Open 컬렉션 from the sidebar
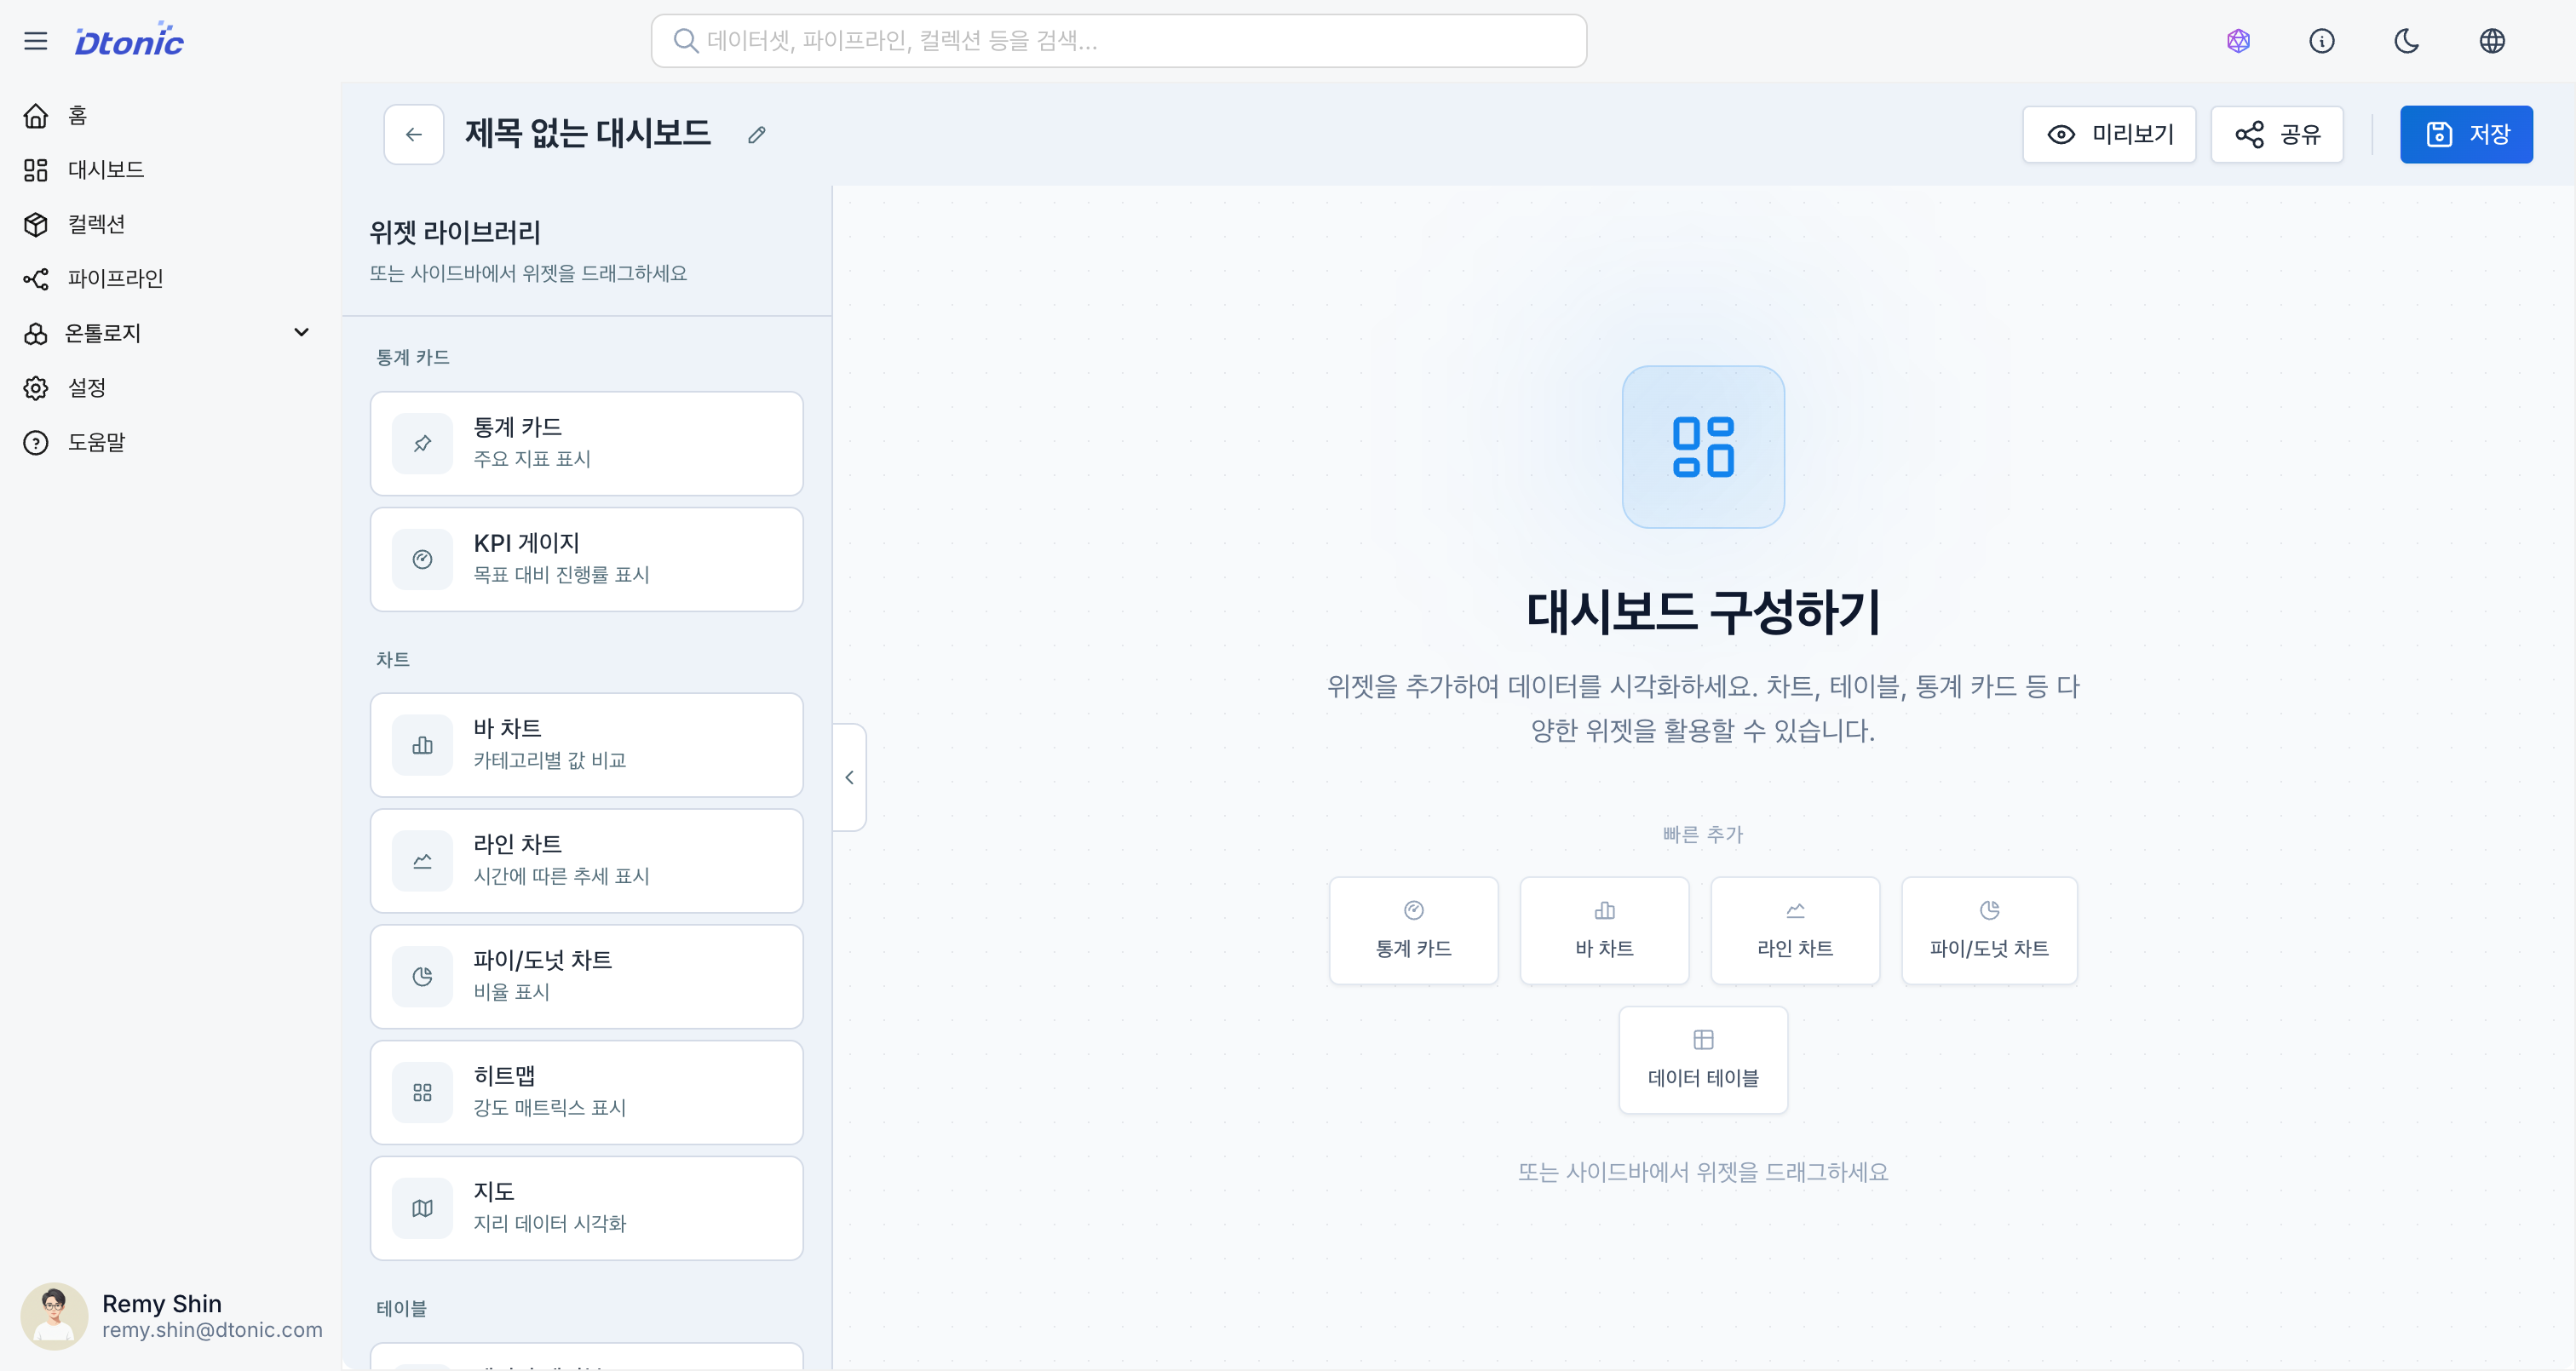 [96, 224]
